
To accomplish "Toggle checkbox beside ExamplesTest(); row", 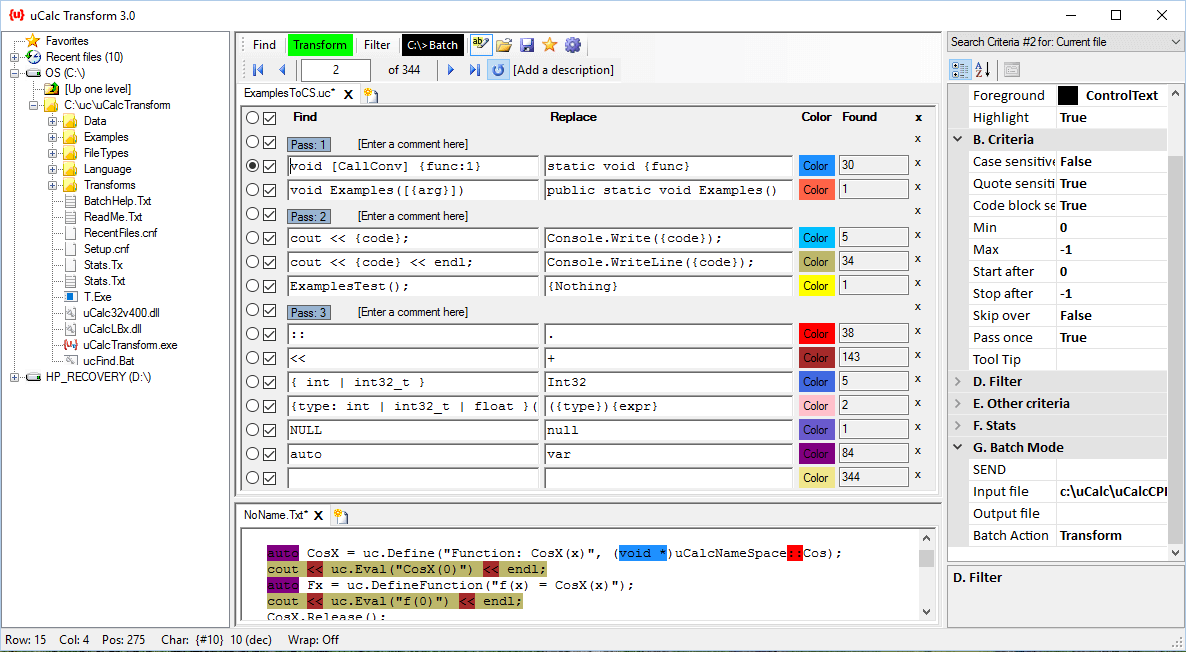I will [269, 286].
